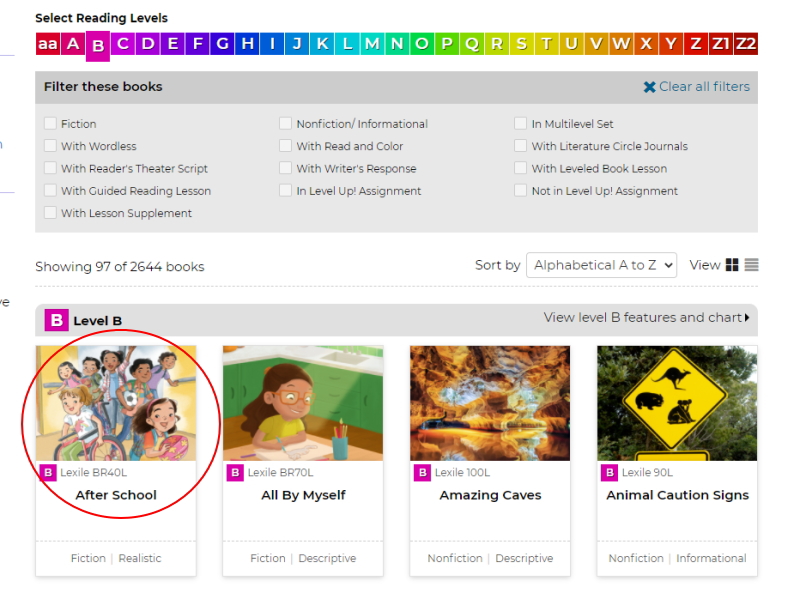Open the Sort by dropdown
The height and width of the screenshot is (599, 800).
point(602,265)
